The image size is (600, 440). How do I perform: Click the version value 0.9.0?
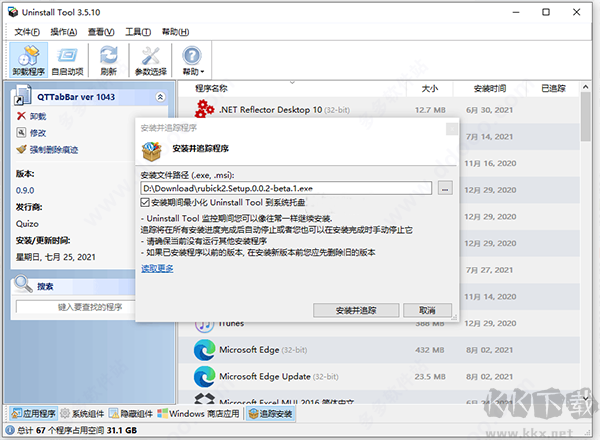25,191
